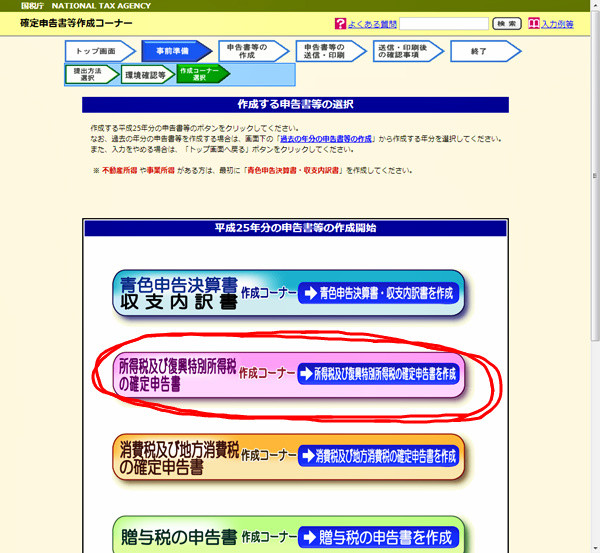Click the 平成25年分の申告書等の作成開始 heading
The height and width of the screenshot is (553, 600).
pos(295,228)
